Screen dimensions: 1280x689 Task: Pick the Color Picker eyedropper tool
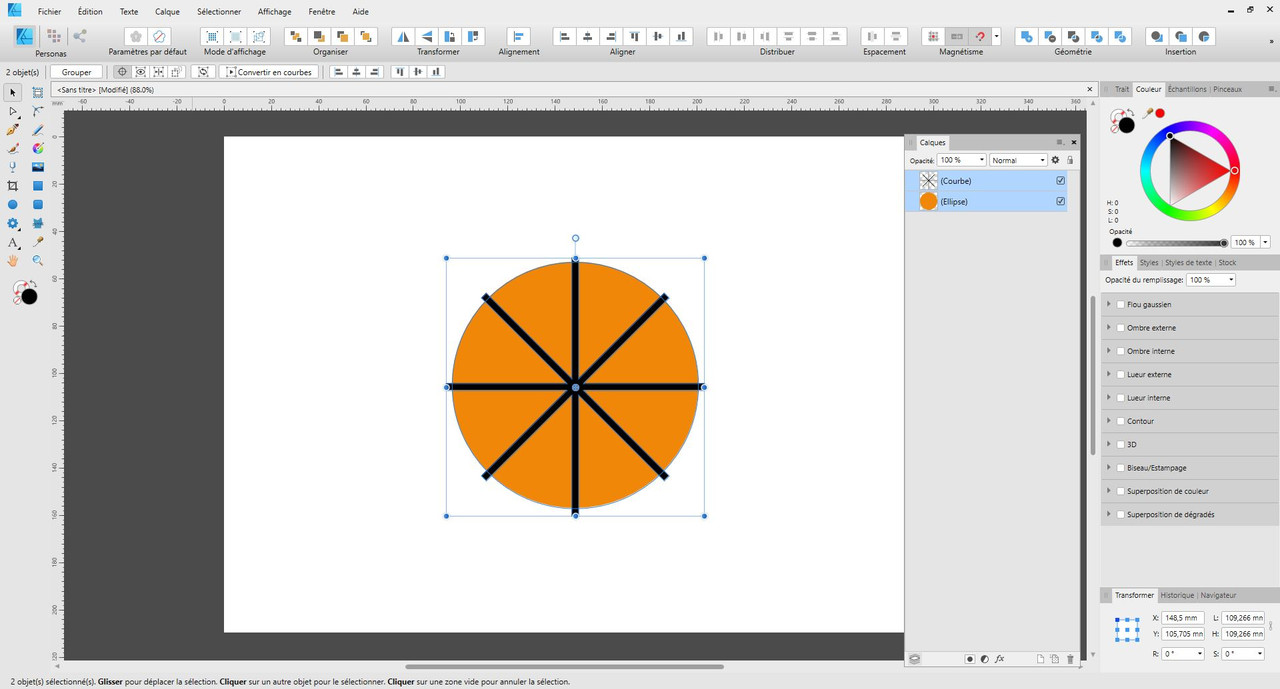[x=38, y=242]
